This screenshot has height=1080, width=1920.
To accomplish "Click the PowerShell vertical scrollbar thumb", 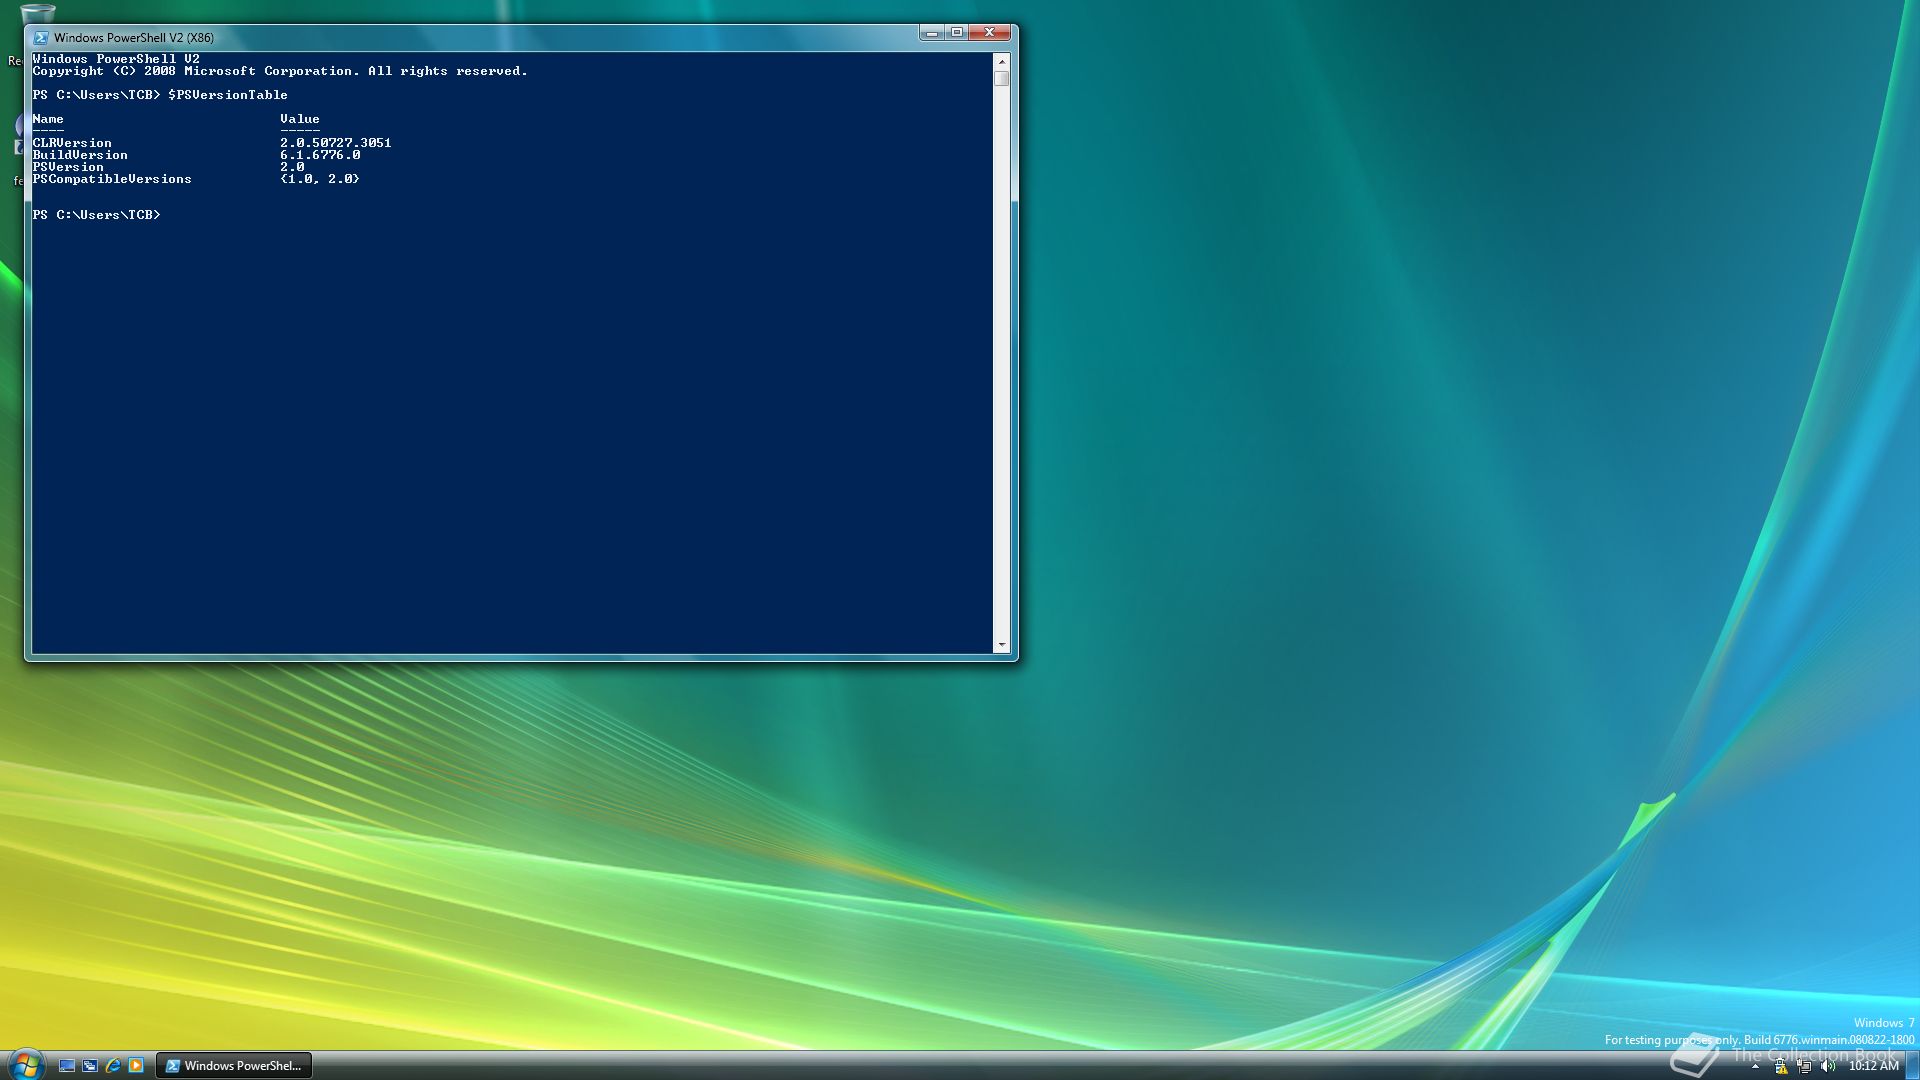I will pyautogui.click(x=1002, y=78).
